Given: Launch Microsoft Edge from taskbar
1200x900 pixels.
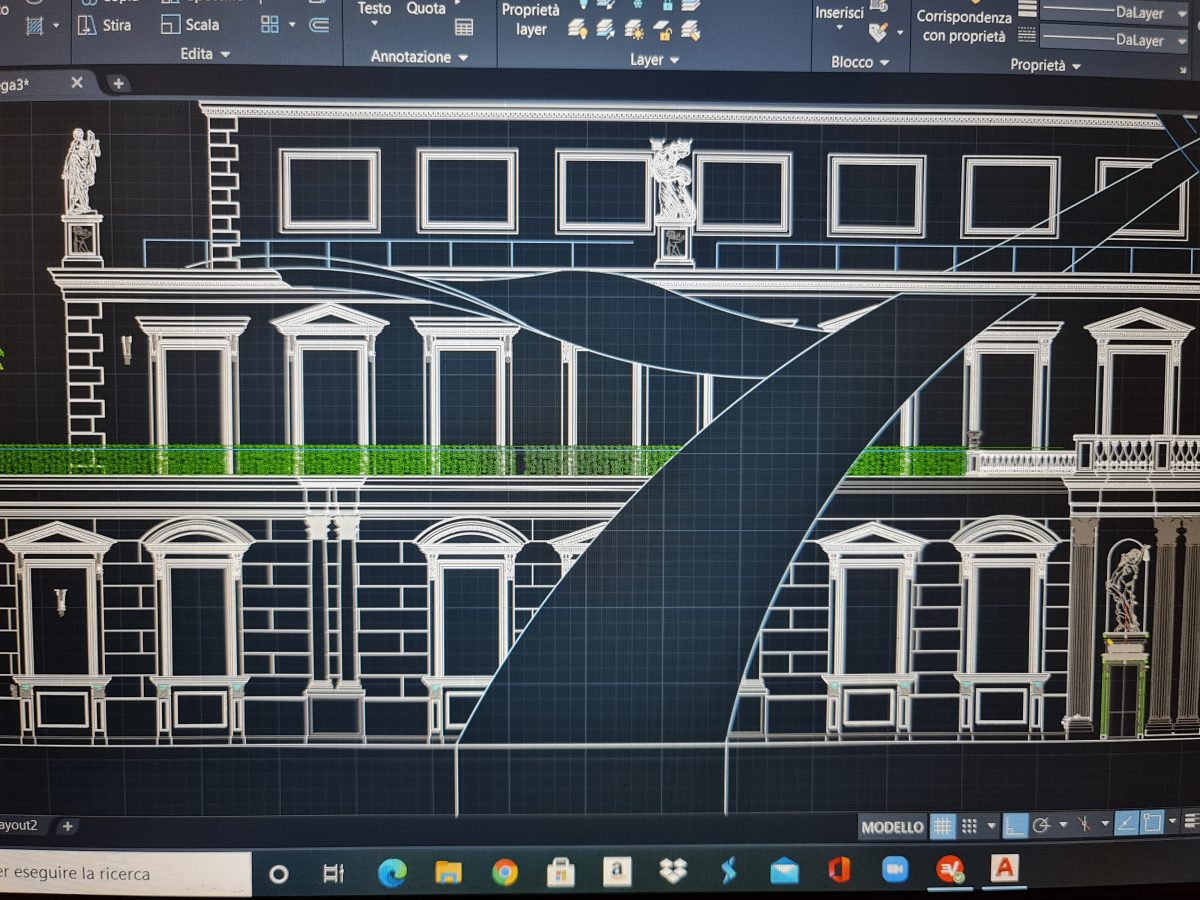Looking at the screenshot, I should tap(392, 873).
